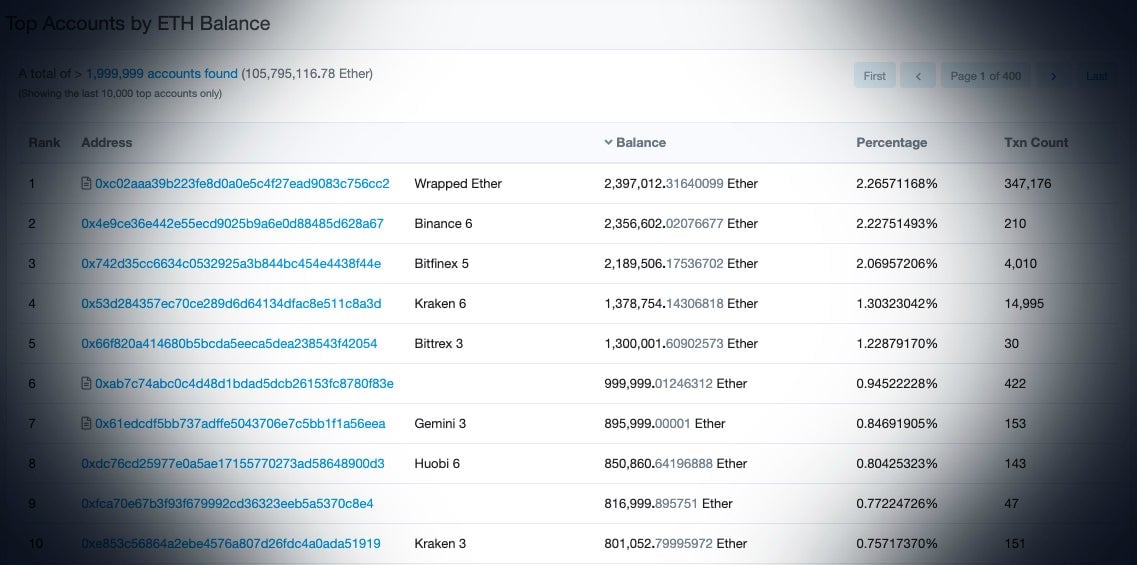The image size is (1137, 565).
Task: Open Gemini 3 address 0x61edcdf5bb73
Action: point(240,423)
